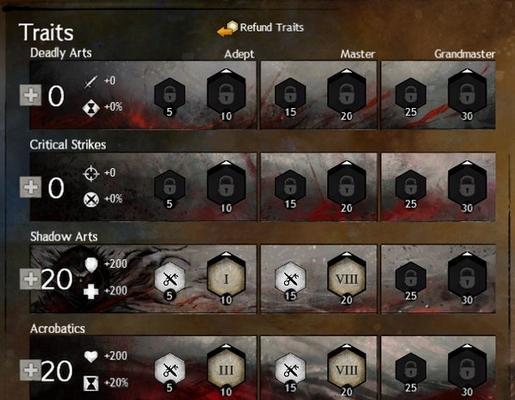Click the Deadly Arts sword power stat icon
Screen dimensions: 515x400
[x=91, y=81]
